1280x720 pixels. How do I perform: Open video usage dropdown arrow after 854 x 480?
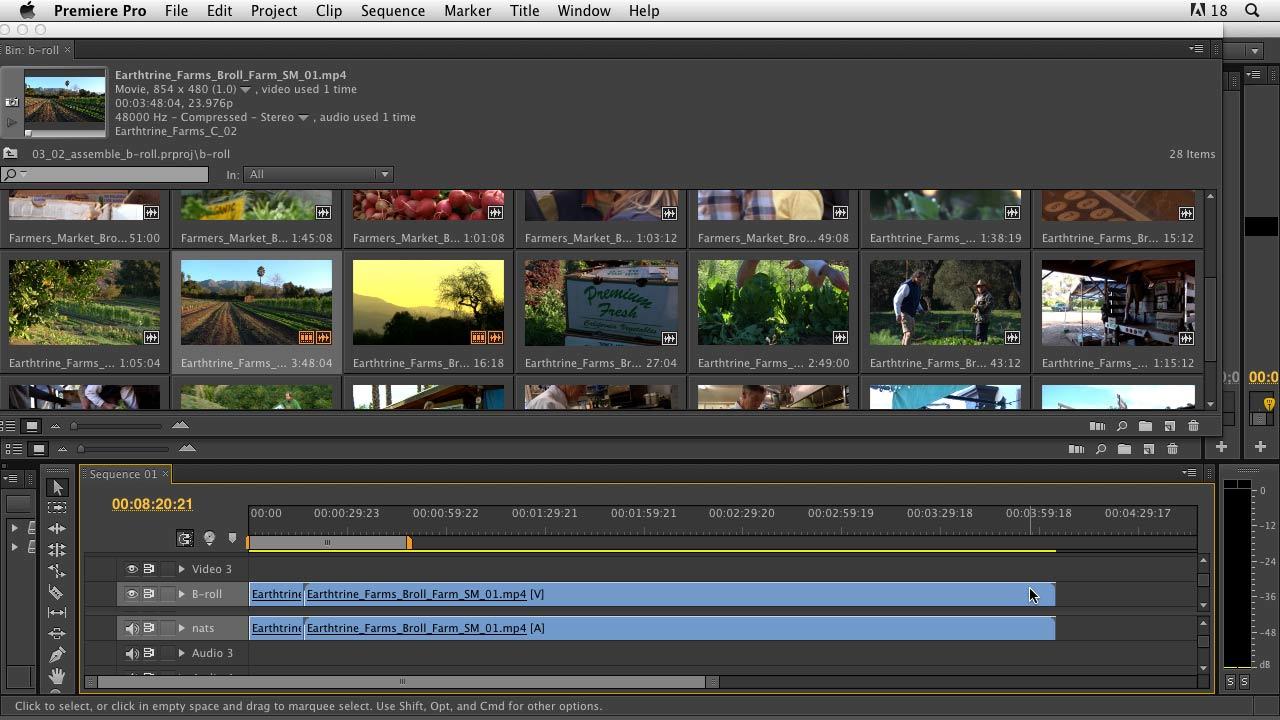coord(245,90)
